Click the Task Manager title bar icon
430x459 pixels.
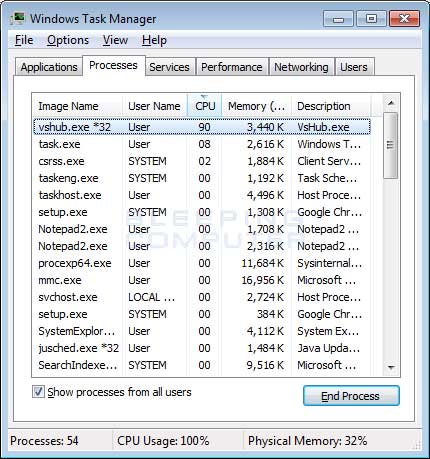[x=17, y=18]
